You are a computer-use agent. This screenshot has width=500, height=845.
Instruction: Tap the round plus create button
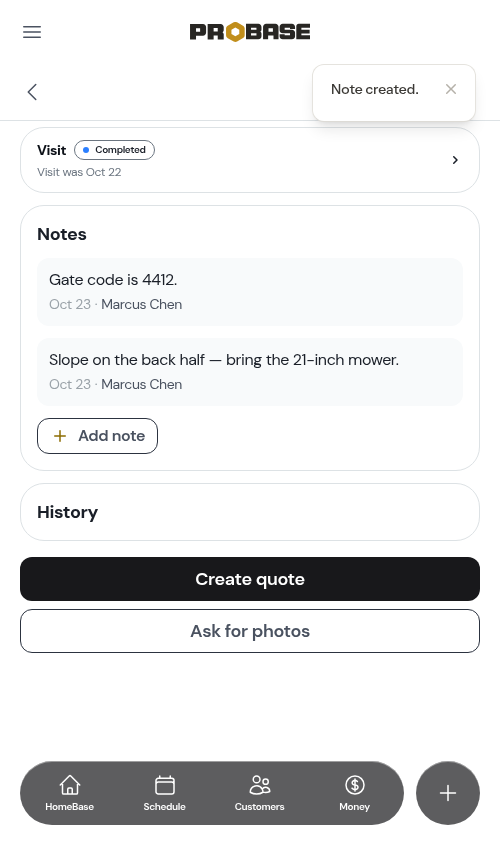[x=448, y=793]
